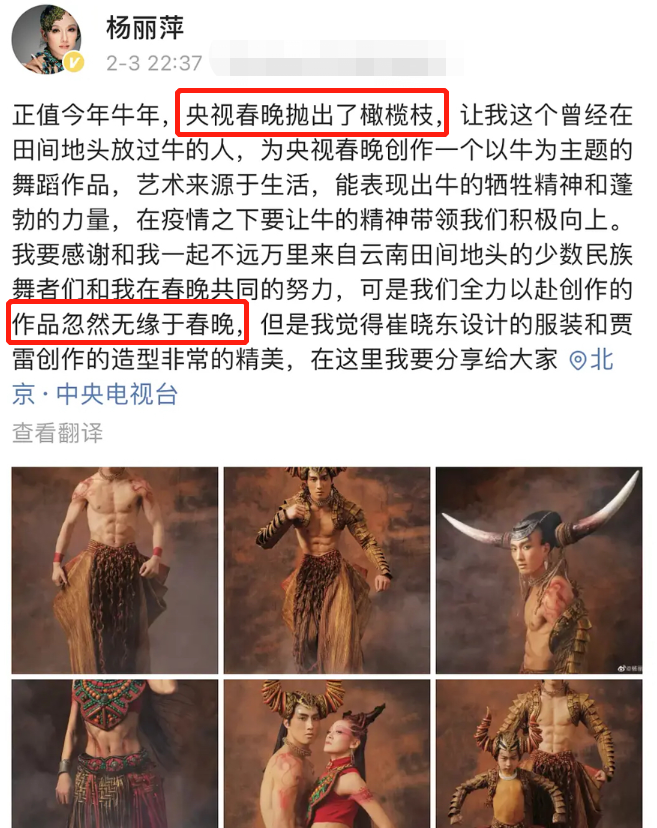Open the adult and child horned costume photo

[x=539, y=754]
